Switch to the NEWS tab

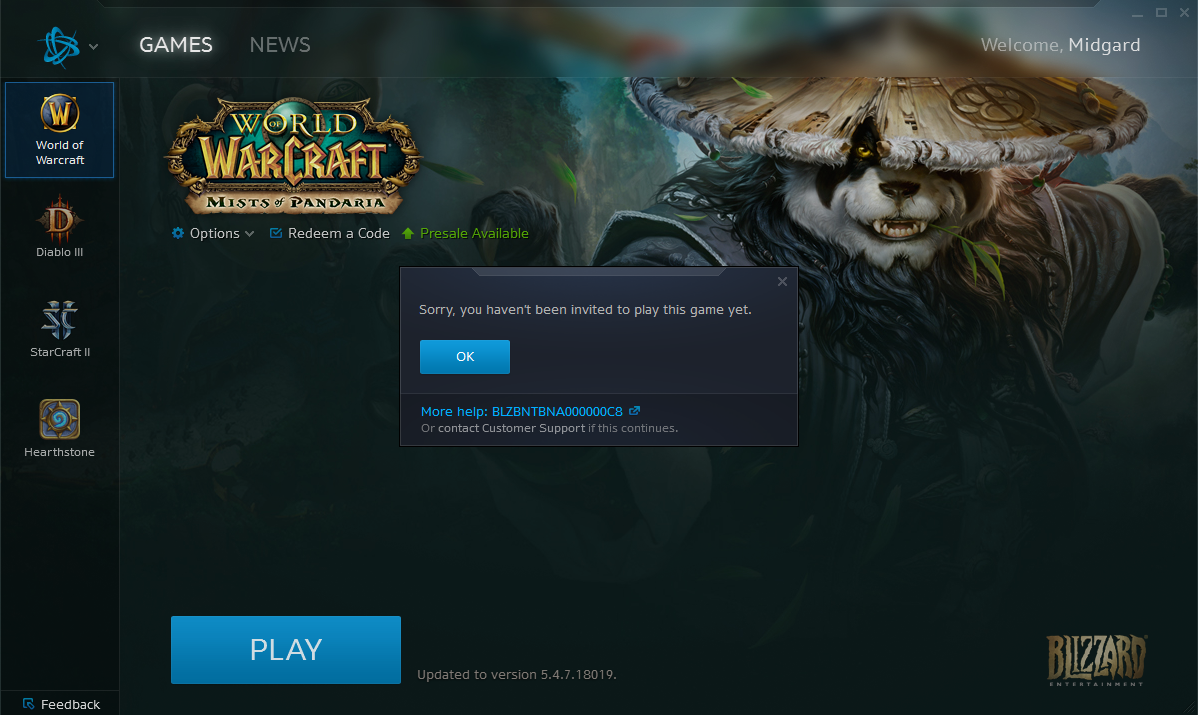tap(280, 45)
